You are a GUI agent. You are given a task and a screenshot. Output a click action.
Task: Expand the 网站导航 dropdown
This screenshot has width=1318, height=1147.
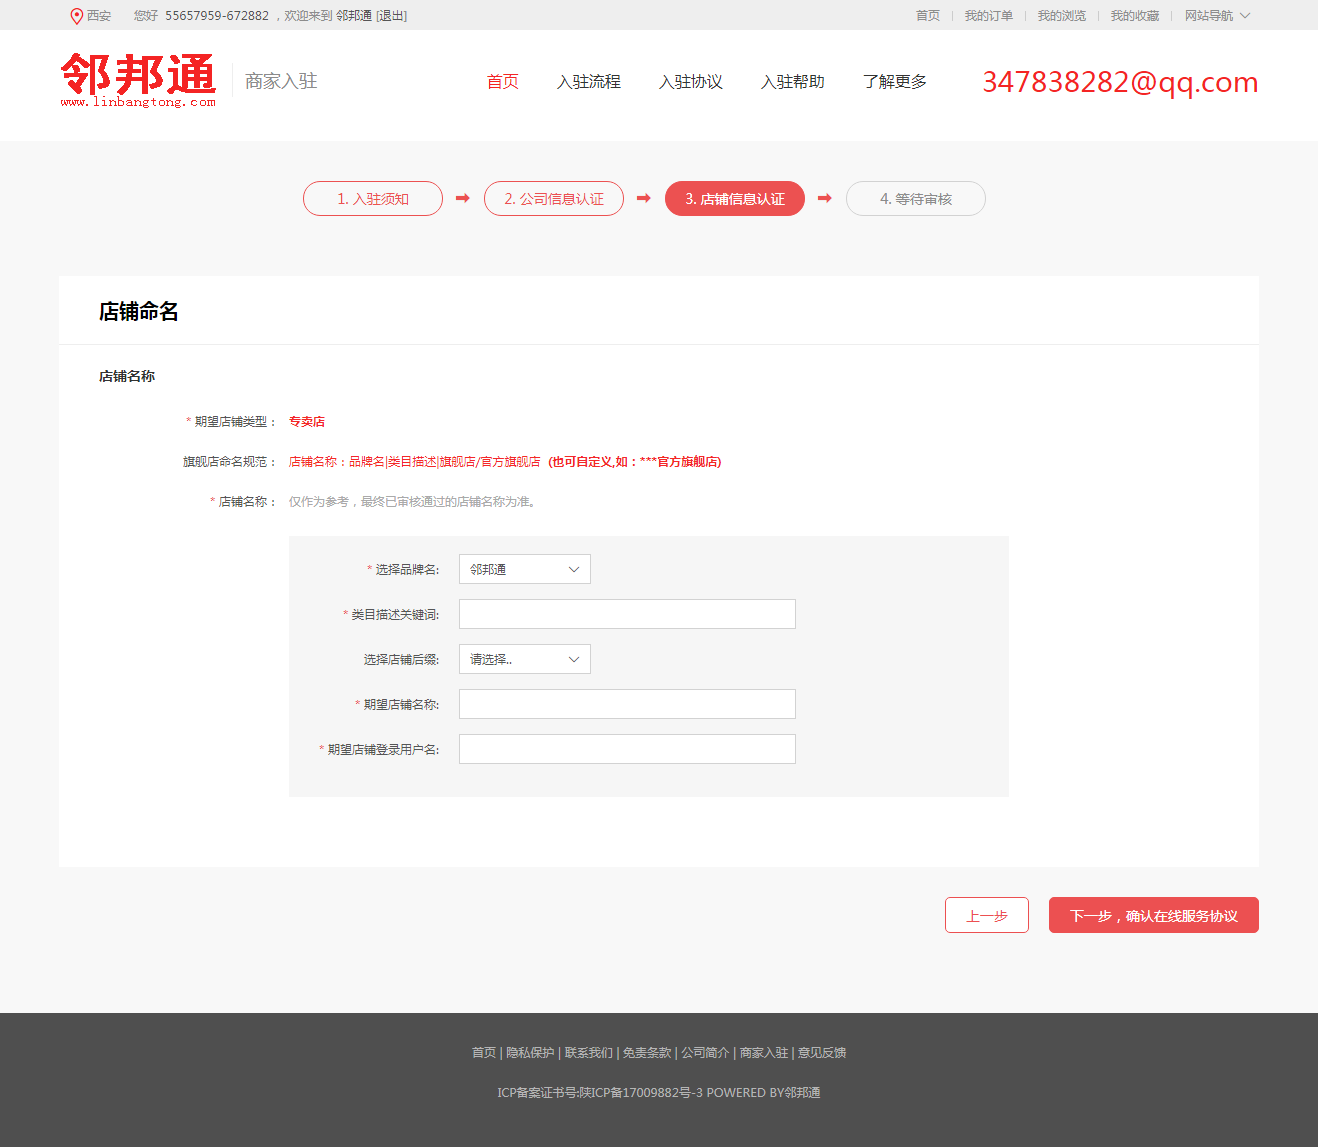click(x=1216, y=16)
